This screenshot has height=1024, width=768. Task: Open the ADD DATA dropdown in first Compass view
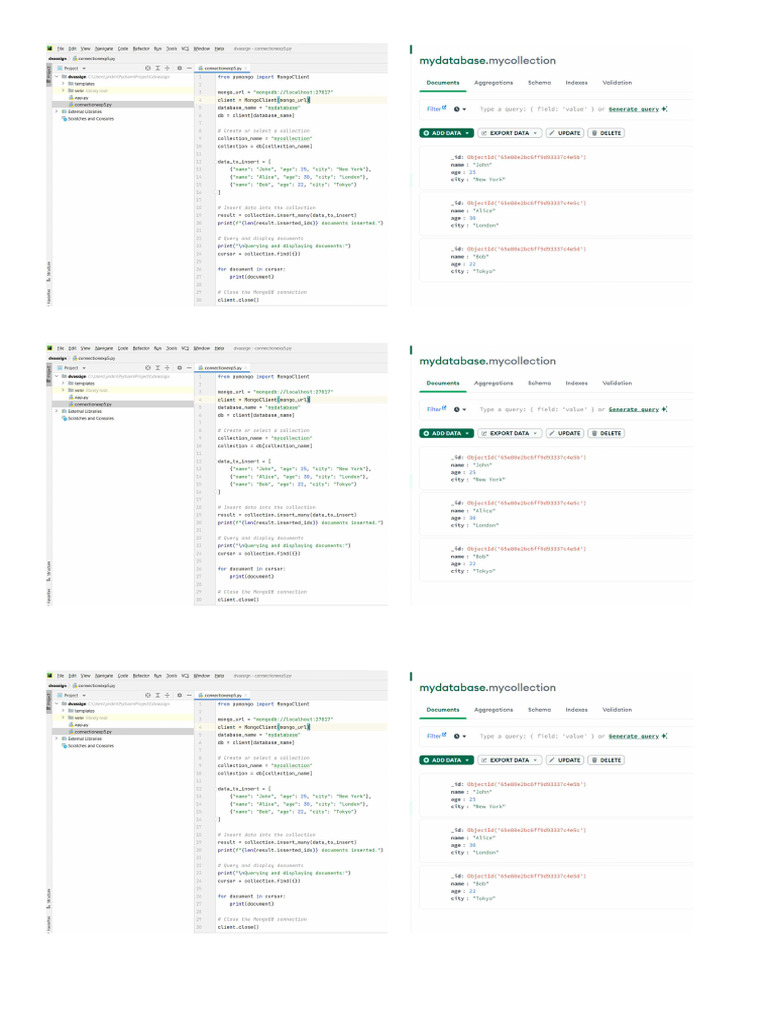tap(447, 133)
